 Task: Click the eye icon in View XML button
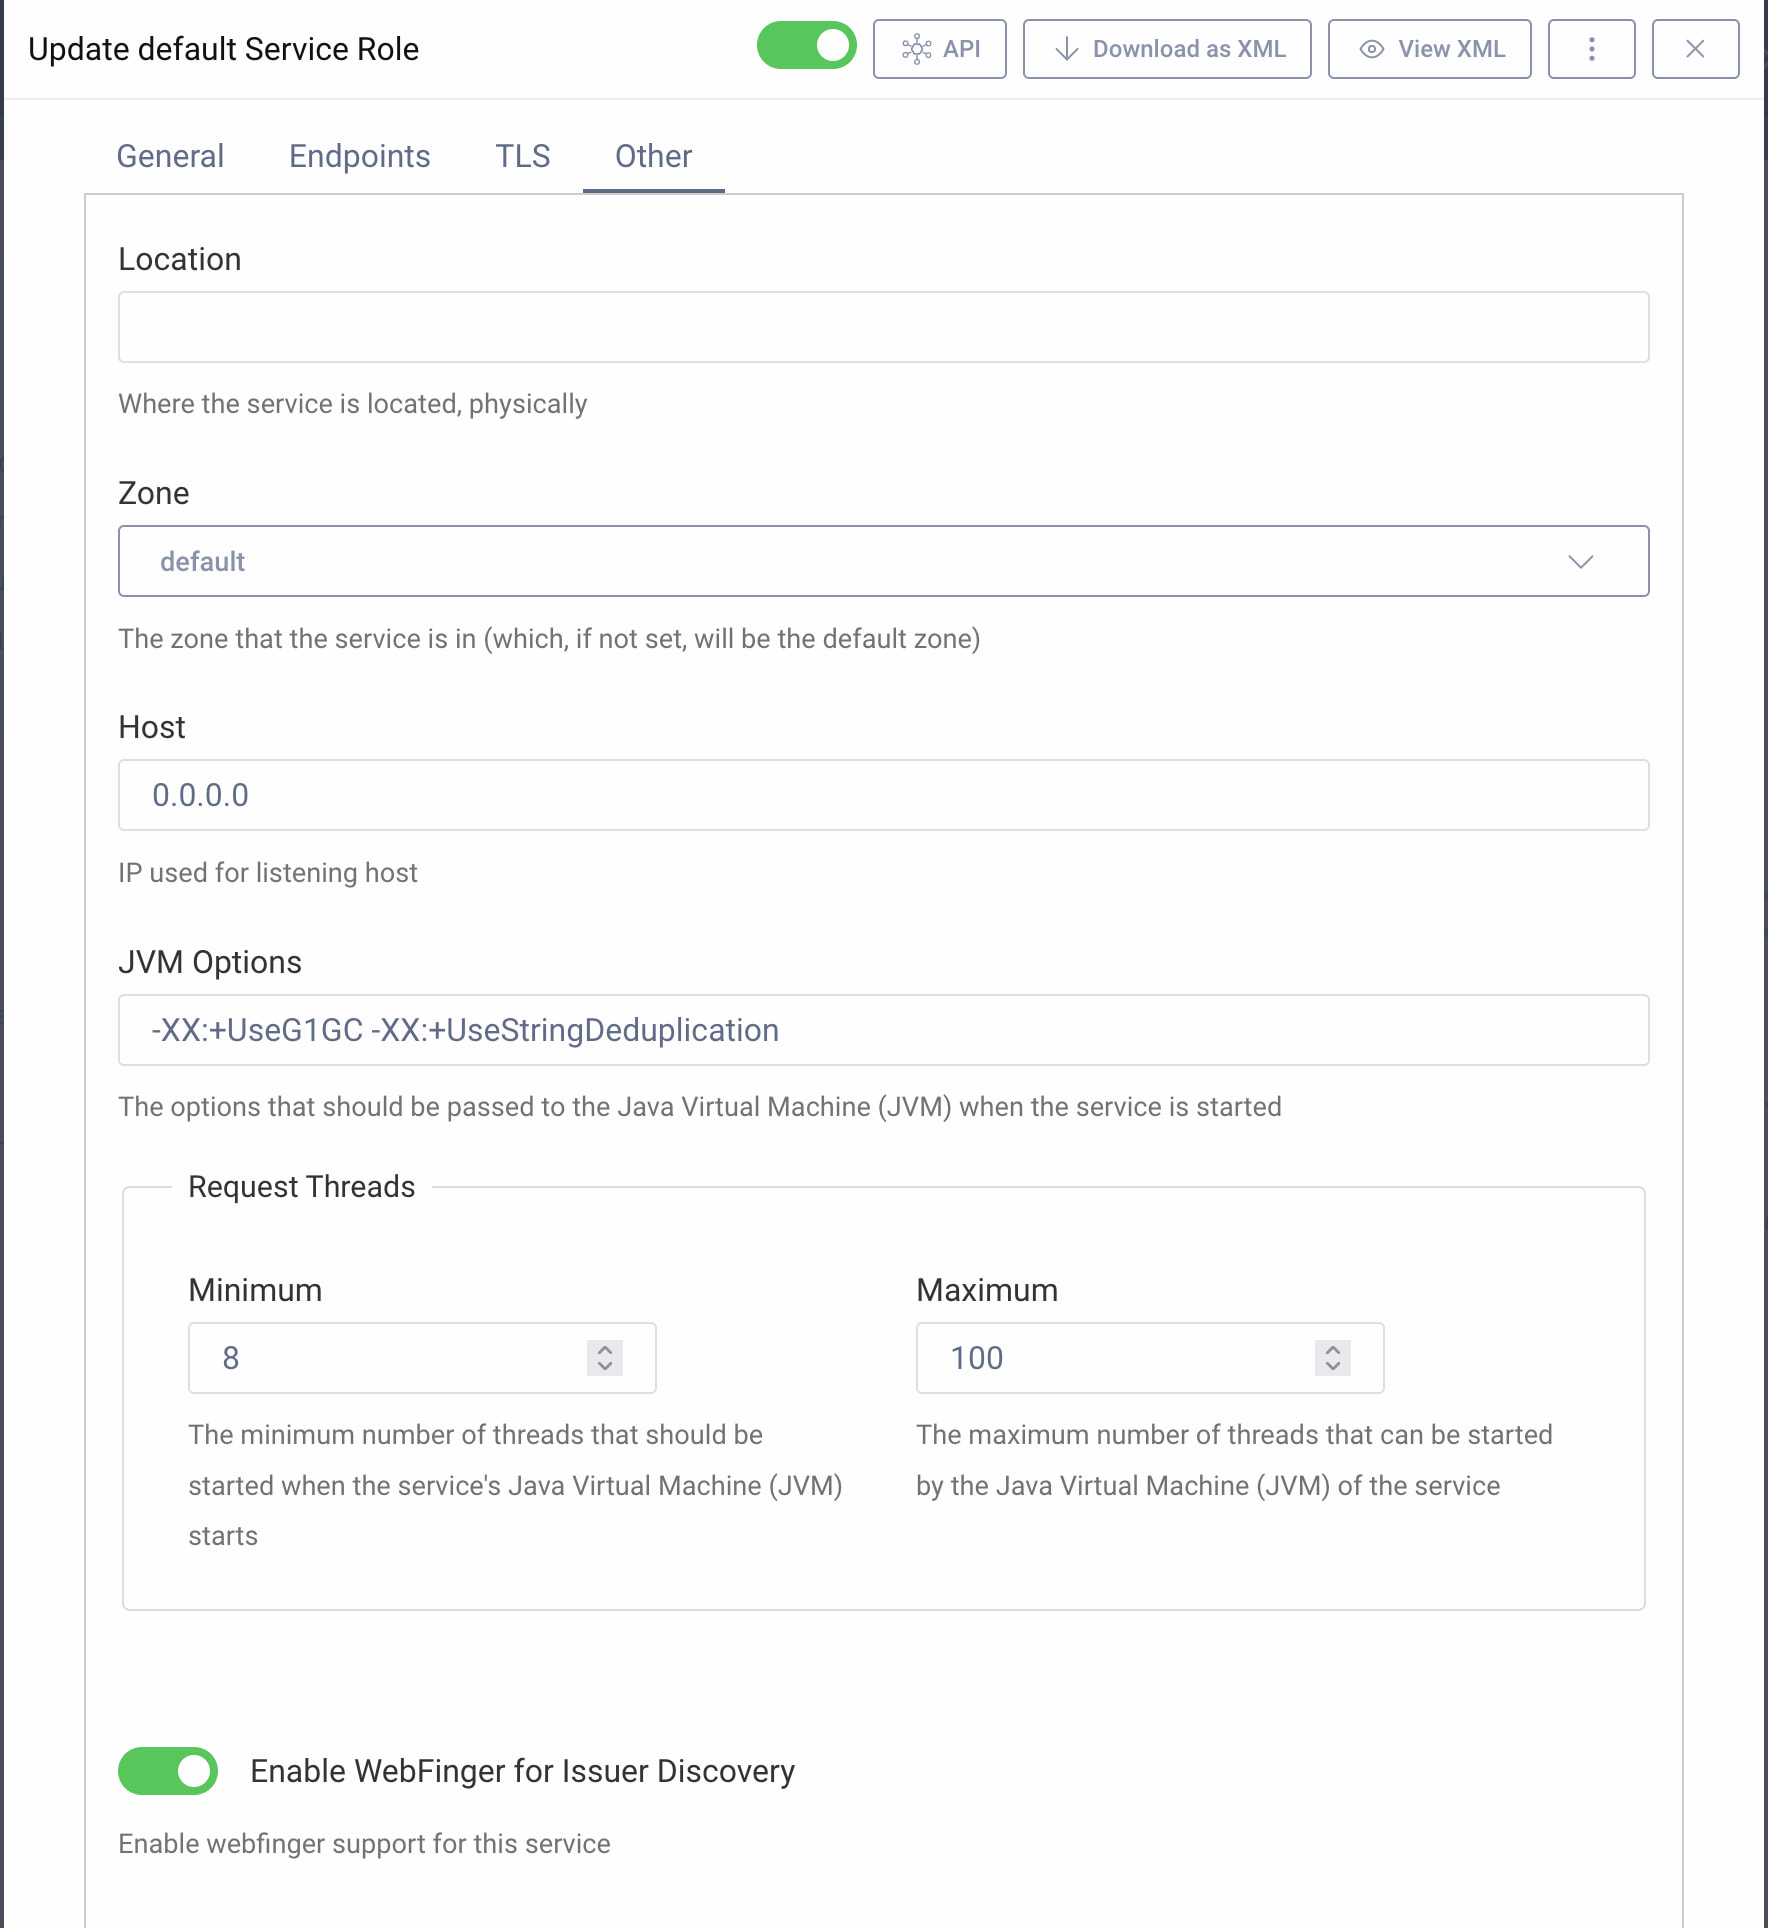pos(1371,48)
